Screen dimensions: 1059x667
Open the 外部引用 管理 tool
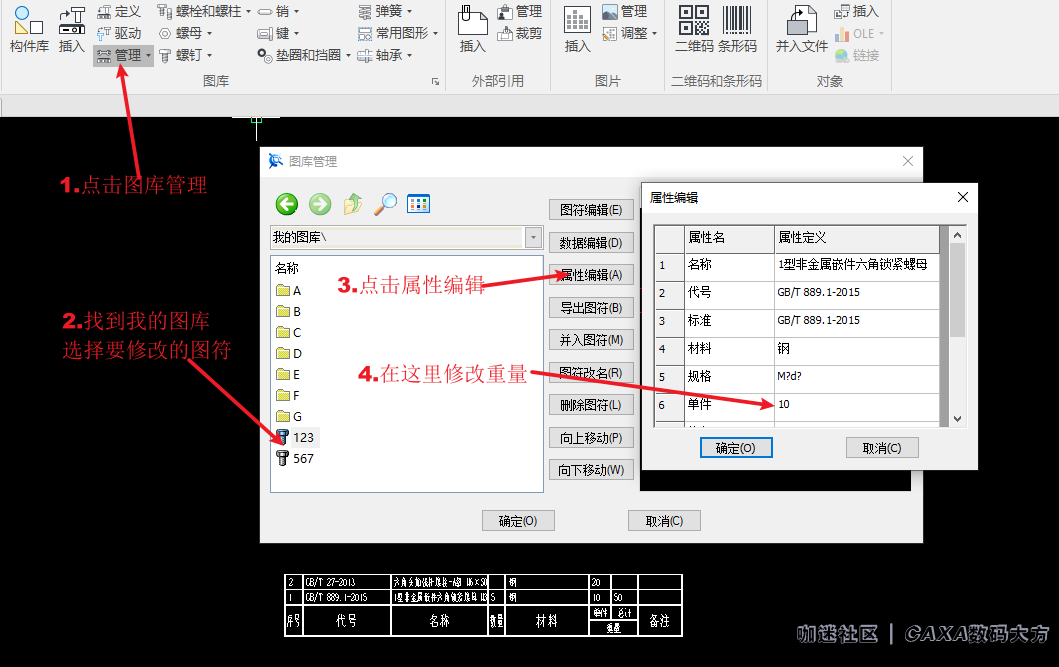coord(519,11)
